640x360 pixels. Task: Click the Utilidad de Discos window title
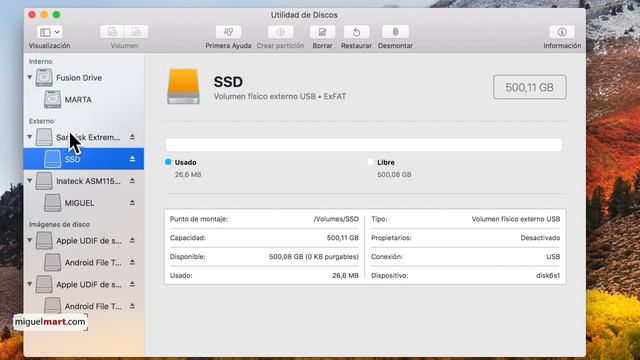[x=304, y=15]
